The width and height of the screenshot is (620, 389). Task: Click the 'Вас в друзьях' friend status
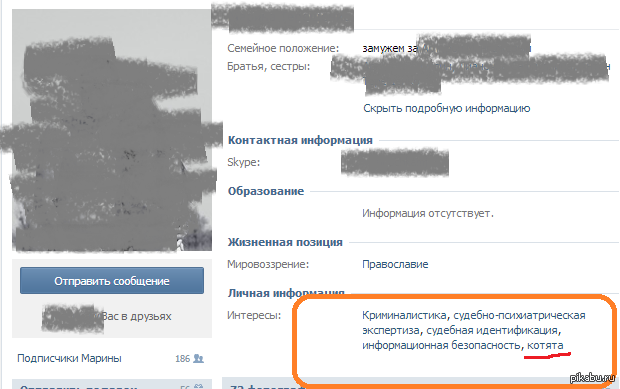[x=136, y=316]
